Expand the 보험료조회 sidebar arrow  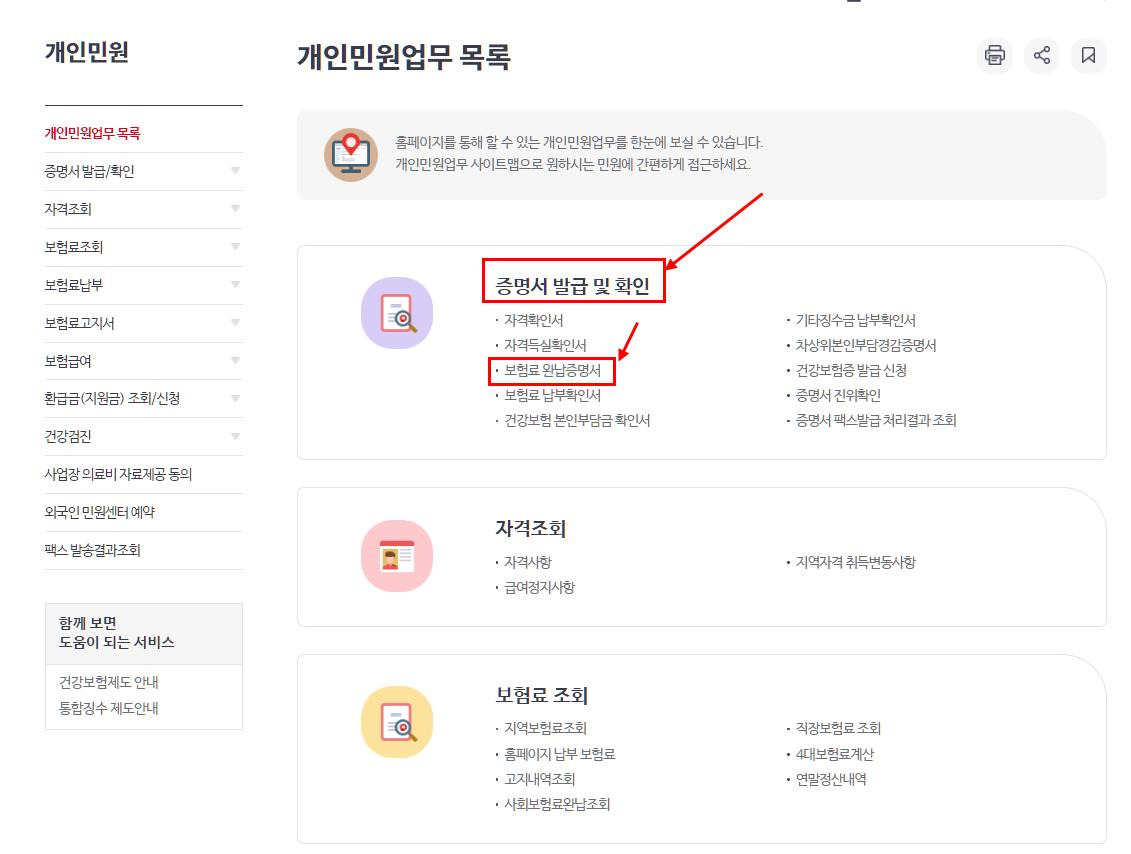point(235,247)
